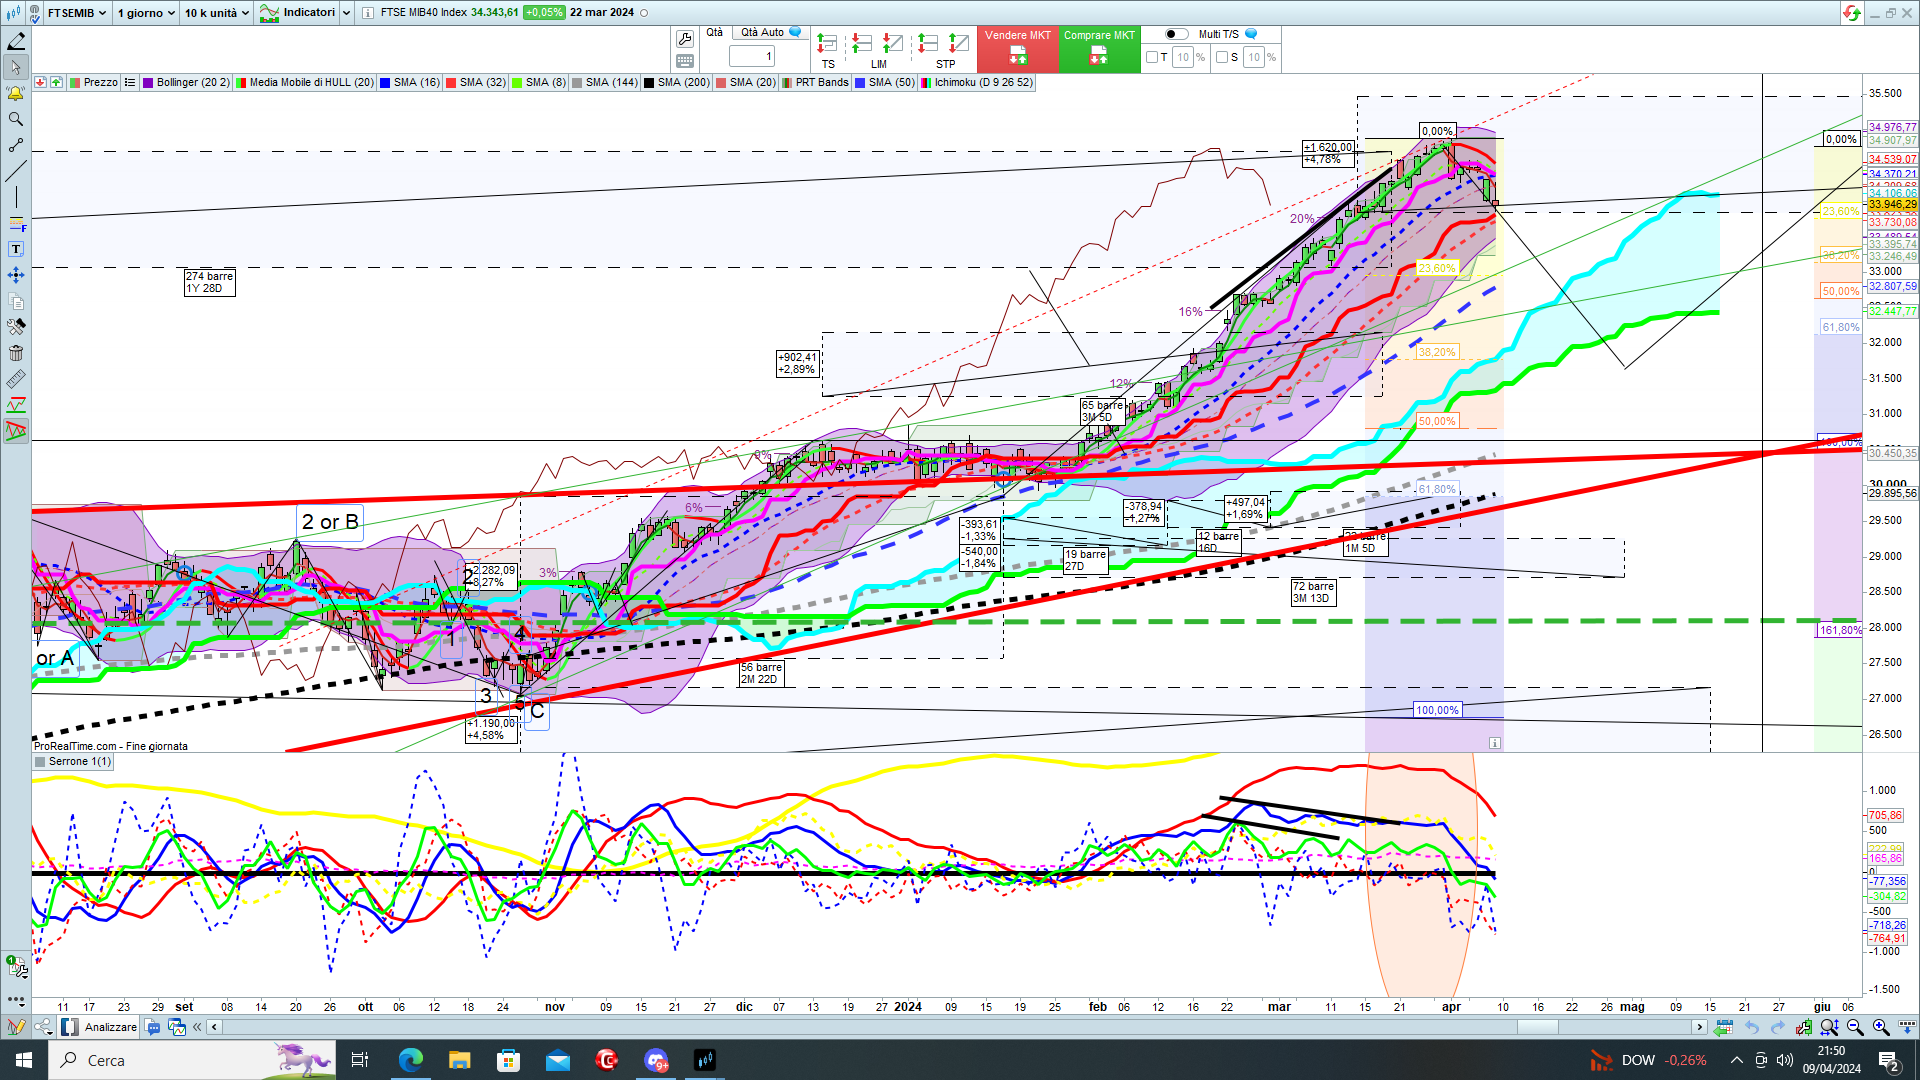Click the Analizzare button
The image size is (1920, 1080).
tap(99, 1027)
